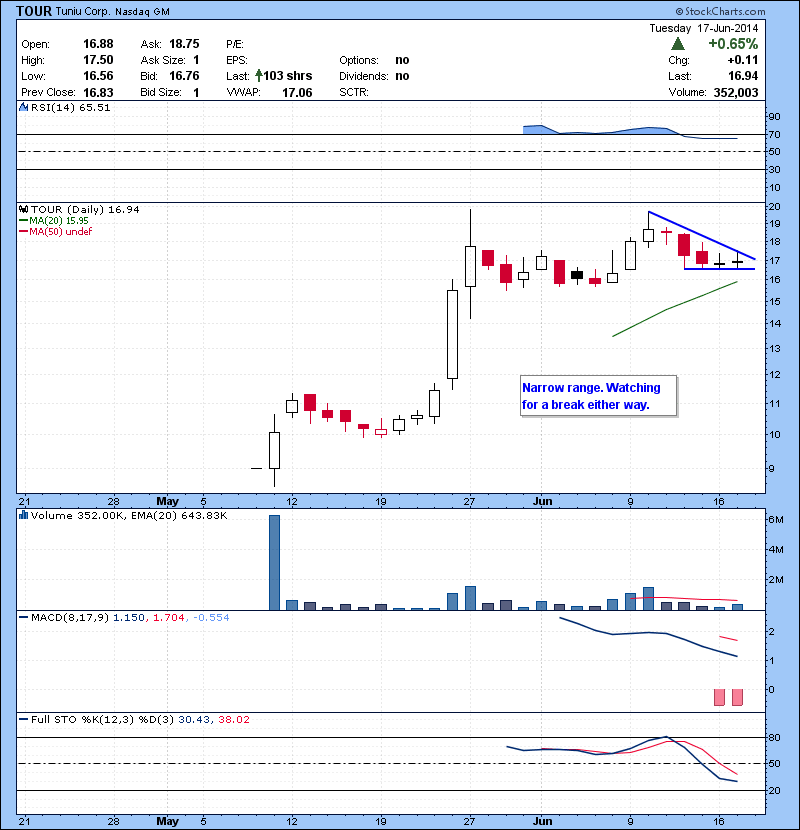The image size is (800, 830).
Task: Click the Bid price 16.76
Action: click(x=184, y=76)
